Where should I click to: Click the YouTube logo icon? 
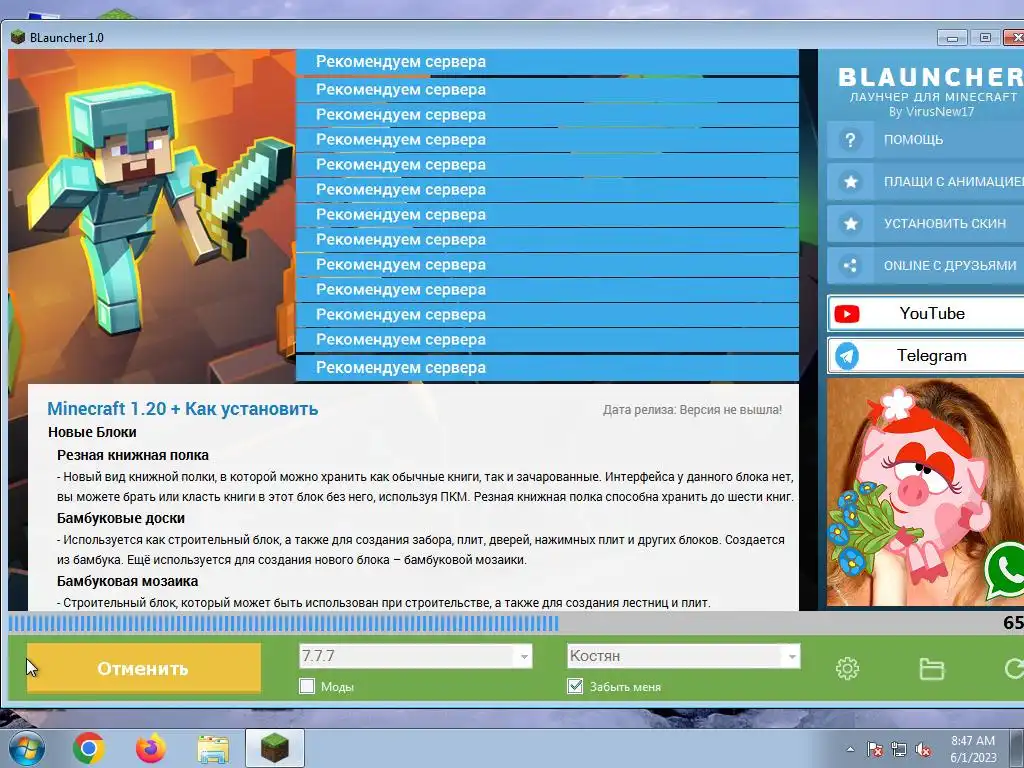click(847, 314)
